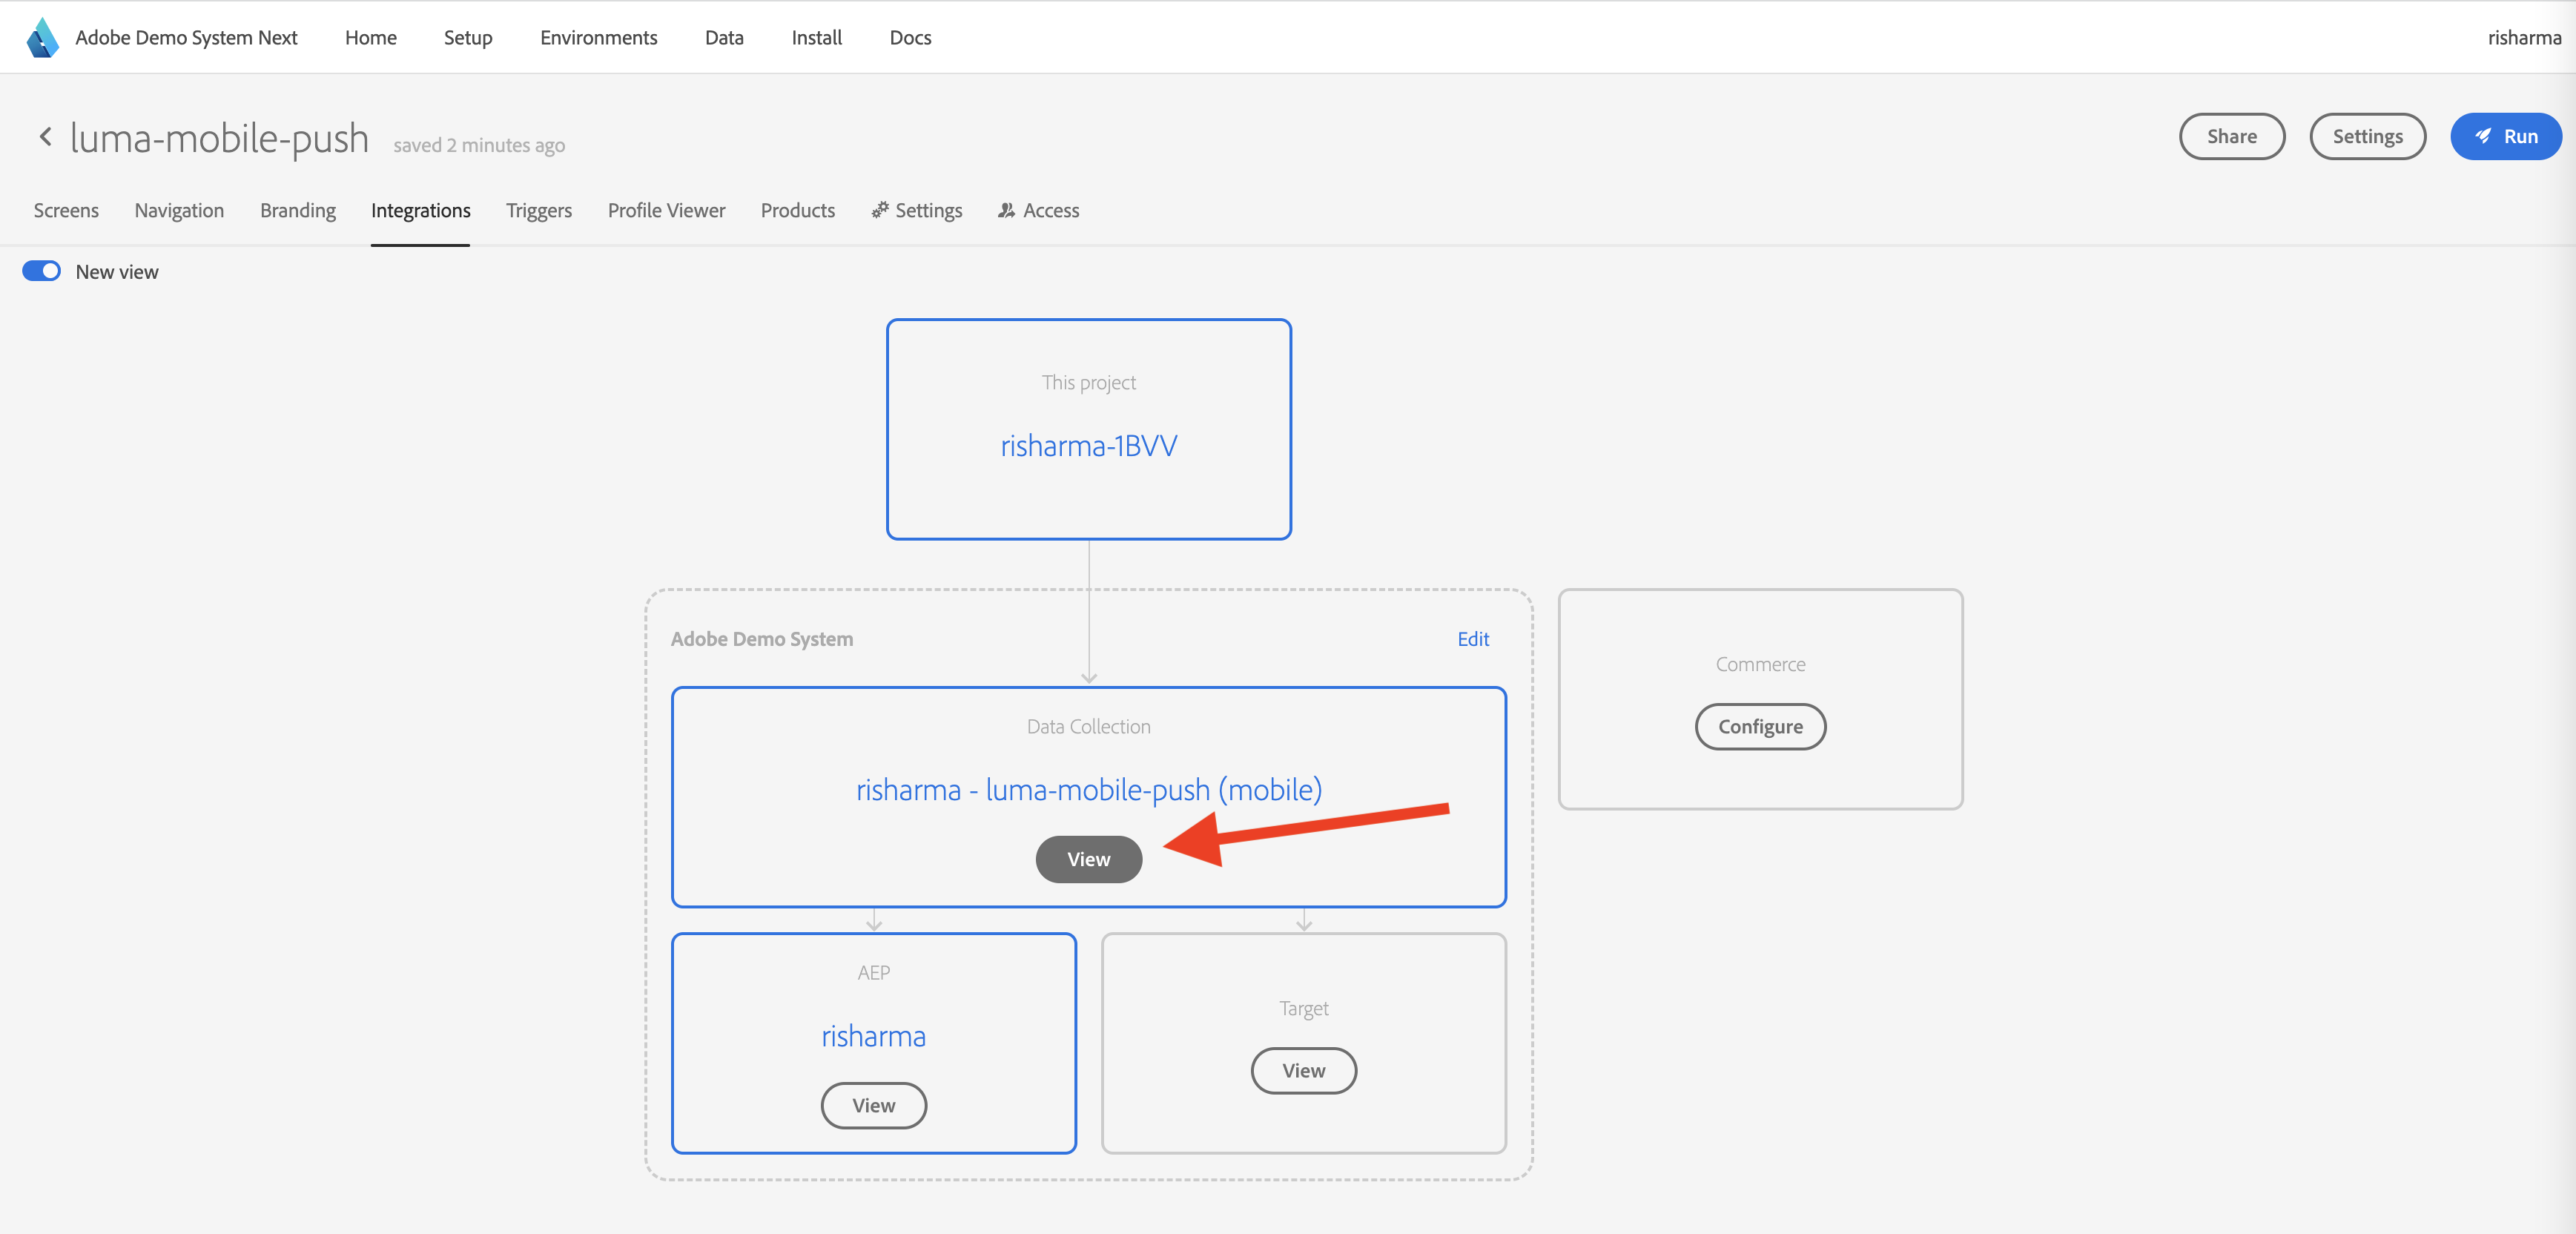The image size is (2576, 1234).
Task: Click the 'saved 2 minutes ago' status
Action: 479,145
